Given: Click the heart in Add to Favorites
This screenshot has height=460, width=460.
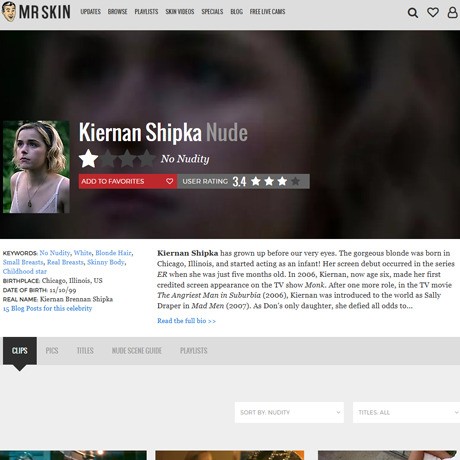Looking at the screenshot, I should (170, 181).
